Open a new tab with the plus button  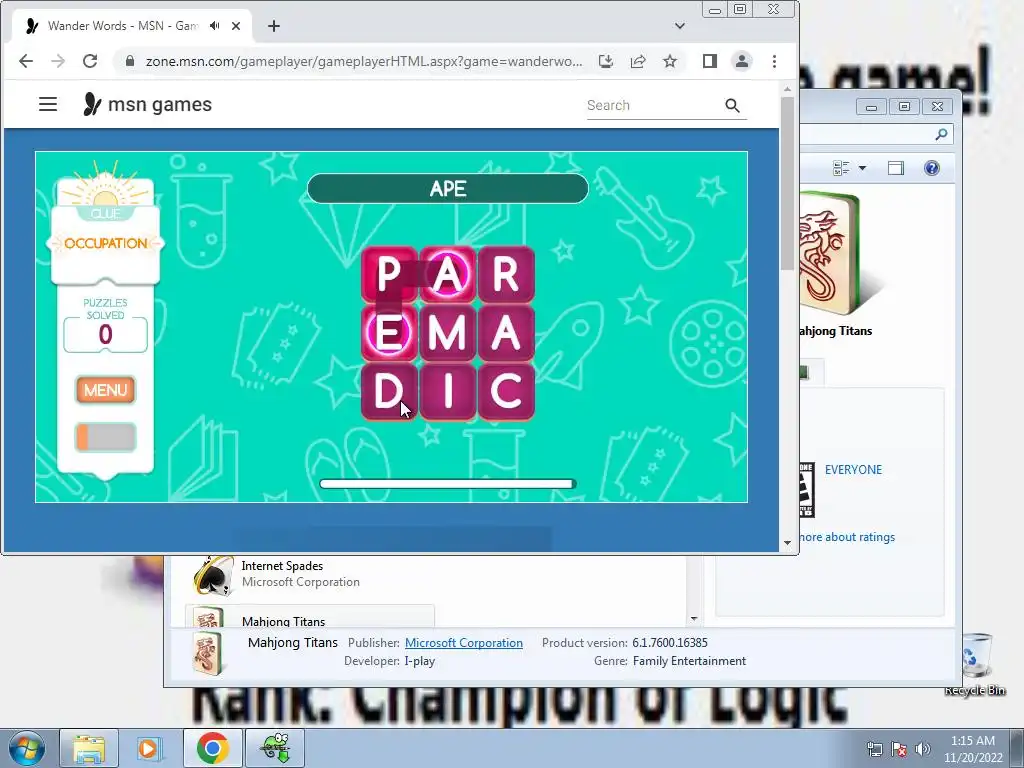[274, 25]
